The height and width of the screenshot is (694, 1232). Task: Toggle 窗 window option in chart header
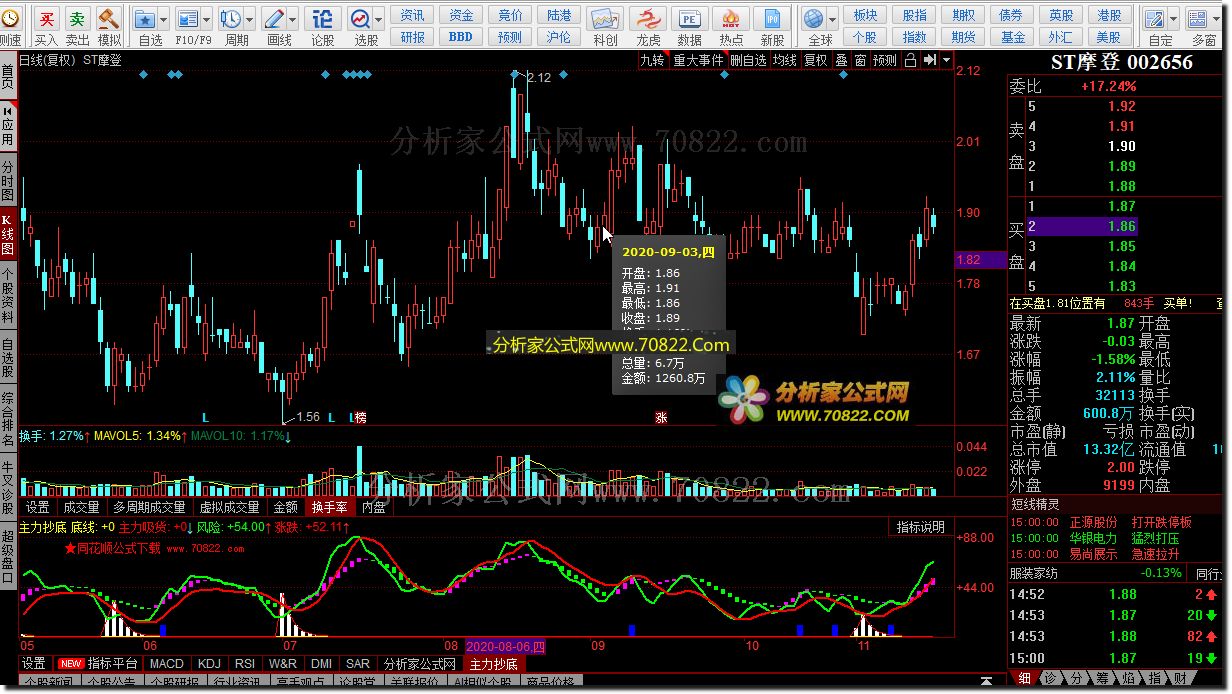click(860, 60)
